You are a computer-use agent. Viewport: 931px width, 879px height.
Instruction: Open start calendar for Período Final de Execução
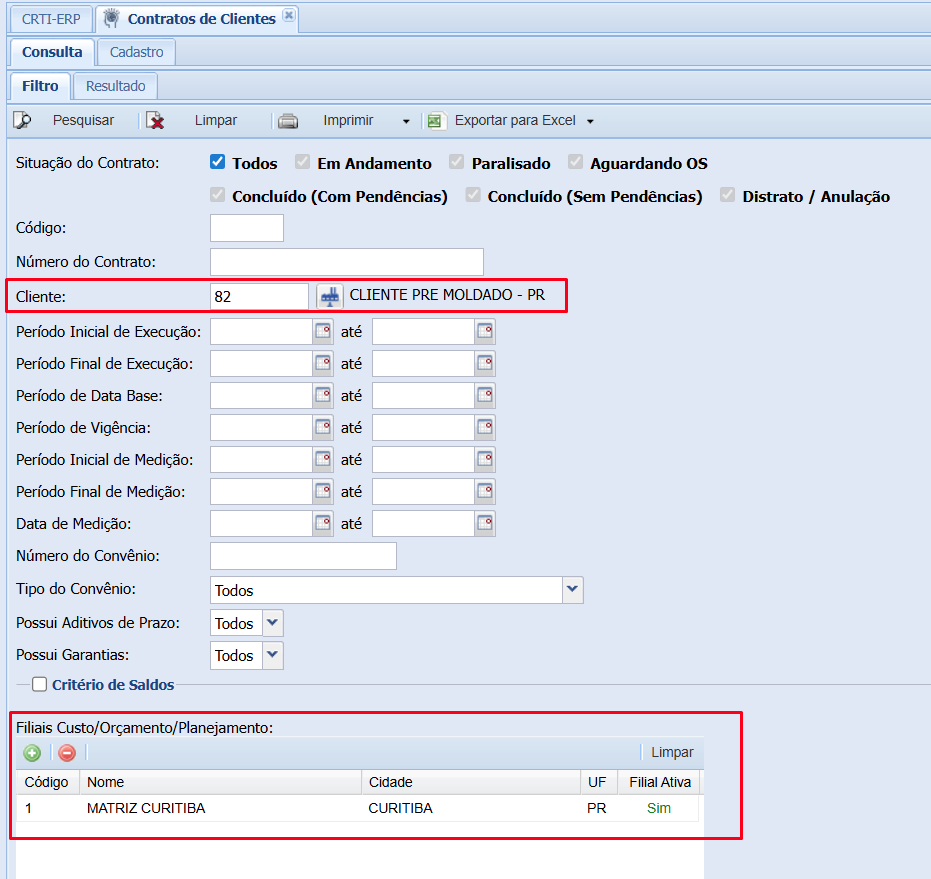click(x=323, y=363)
